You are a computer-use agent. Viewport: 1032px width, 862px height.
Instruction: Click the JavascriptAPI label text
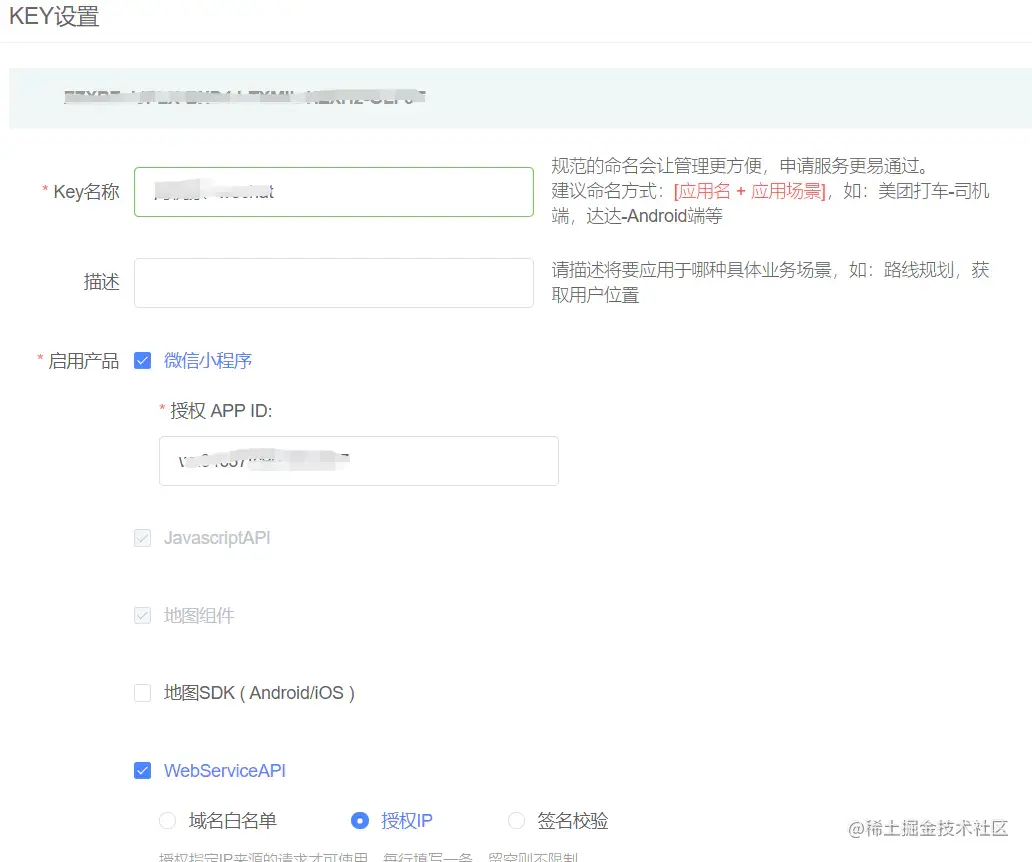tap(217, 538)
